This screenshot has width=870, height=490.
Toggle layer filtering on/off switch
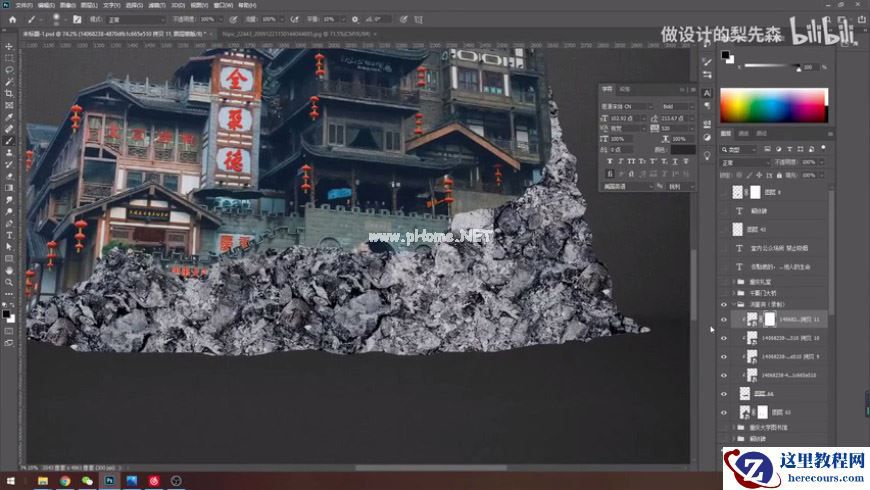click(823, 149)
